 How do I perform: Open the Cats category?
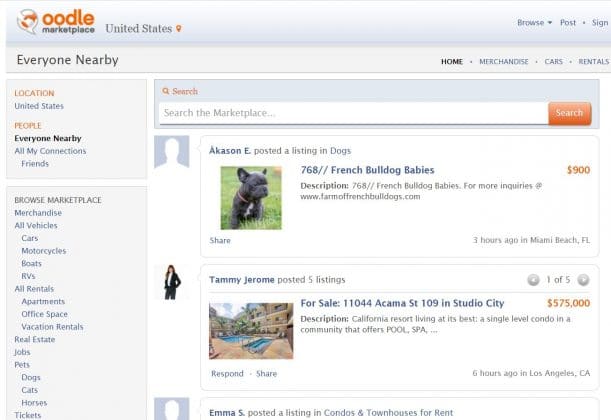point(30,390)
